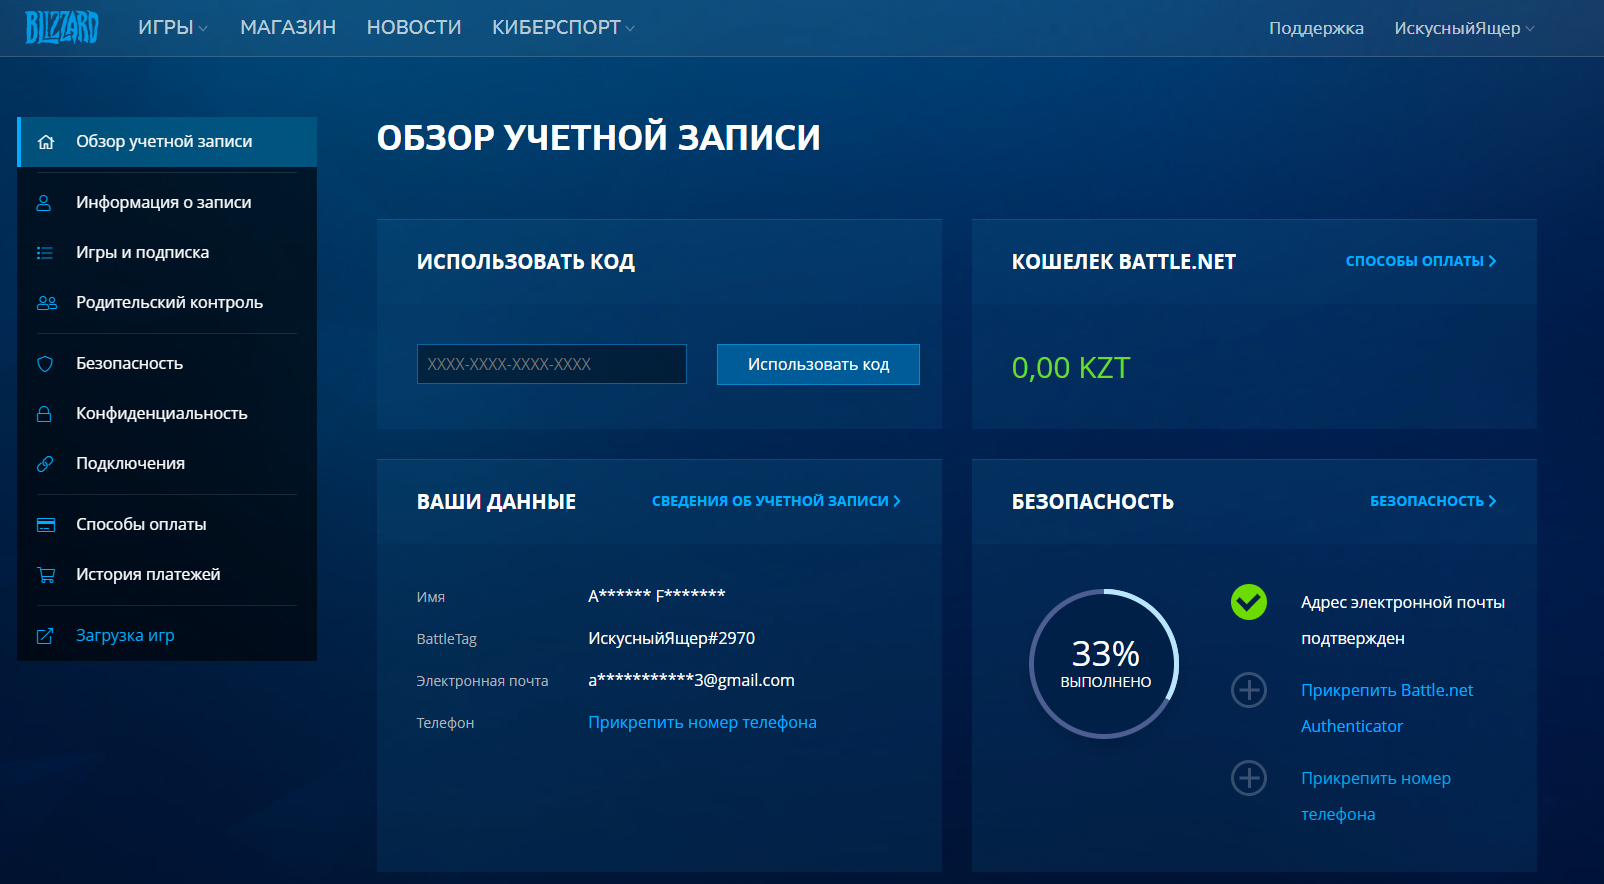Click the Blizzard logo

(x=62, y=27)
